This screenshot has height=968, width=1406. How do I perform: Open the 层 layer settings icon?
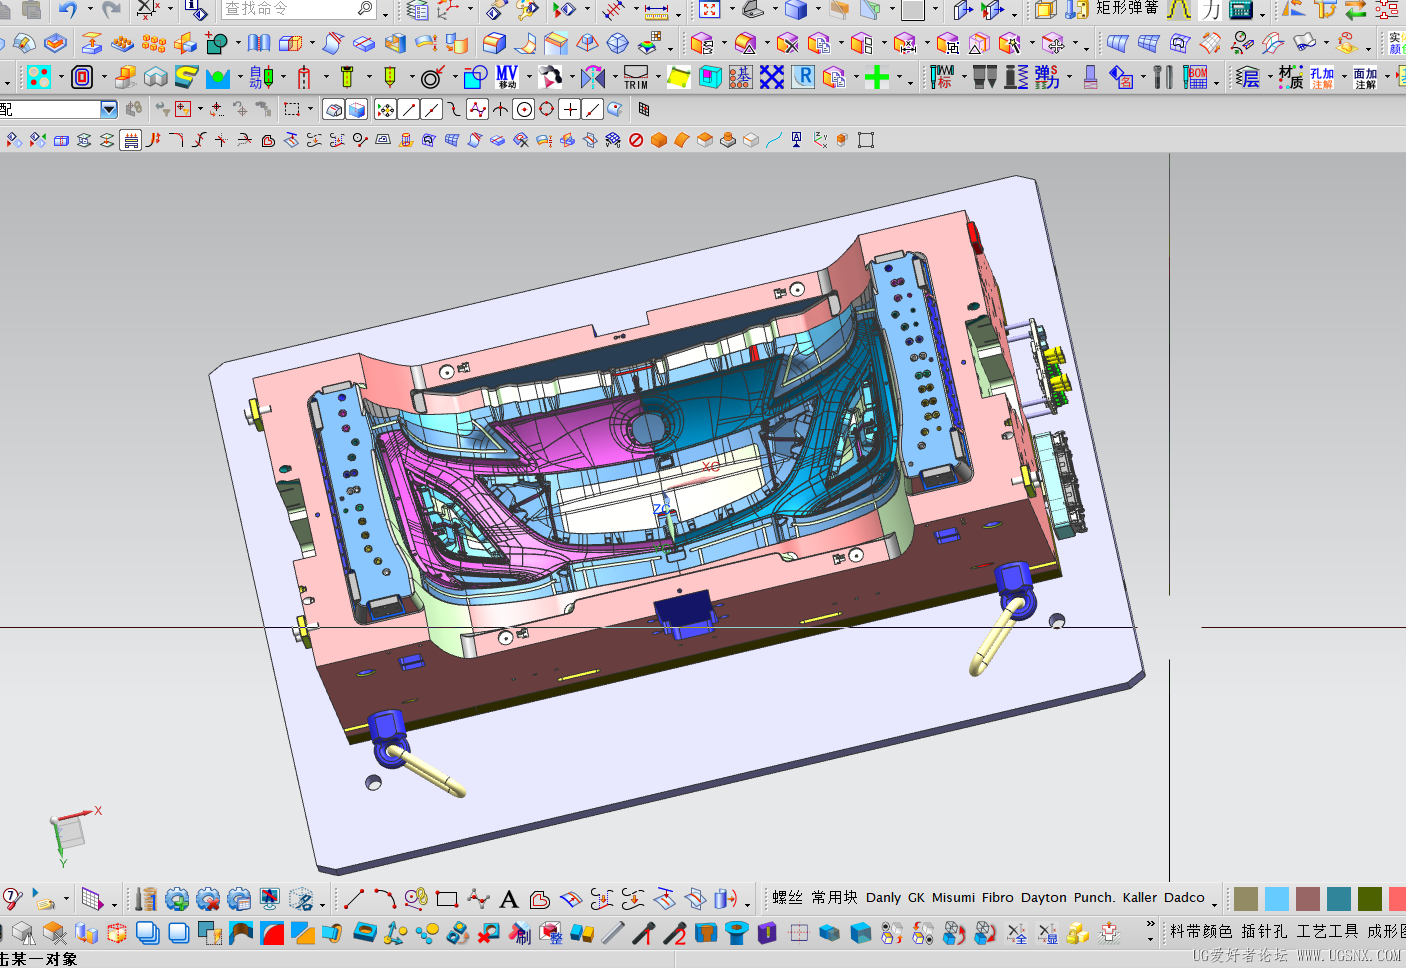tap(1247, 77)
